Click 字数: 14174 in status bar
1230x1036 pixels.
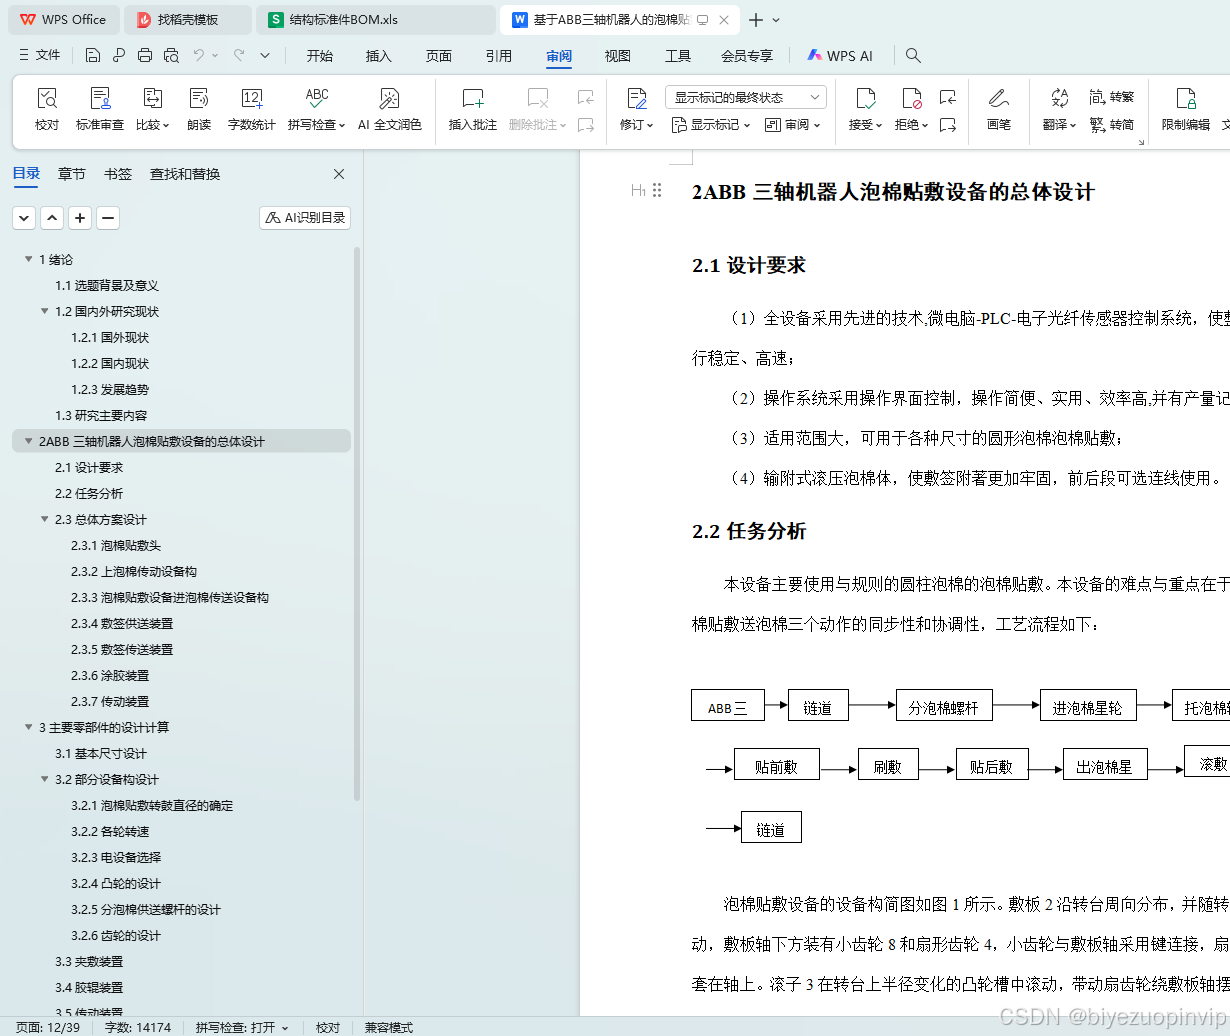click(x=138, y=1027)
